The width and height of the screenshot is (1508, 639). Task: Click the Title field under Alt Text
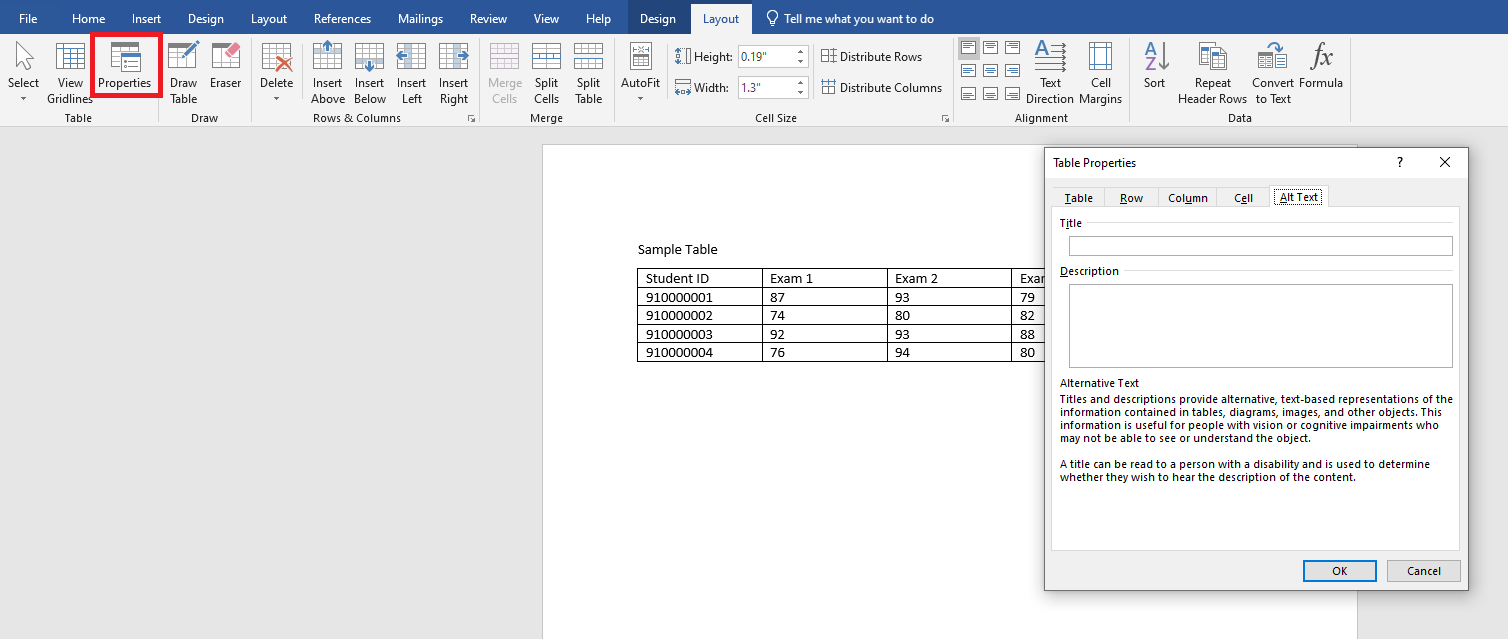point(1259,245)
